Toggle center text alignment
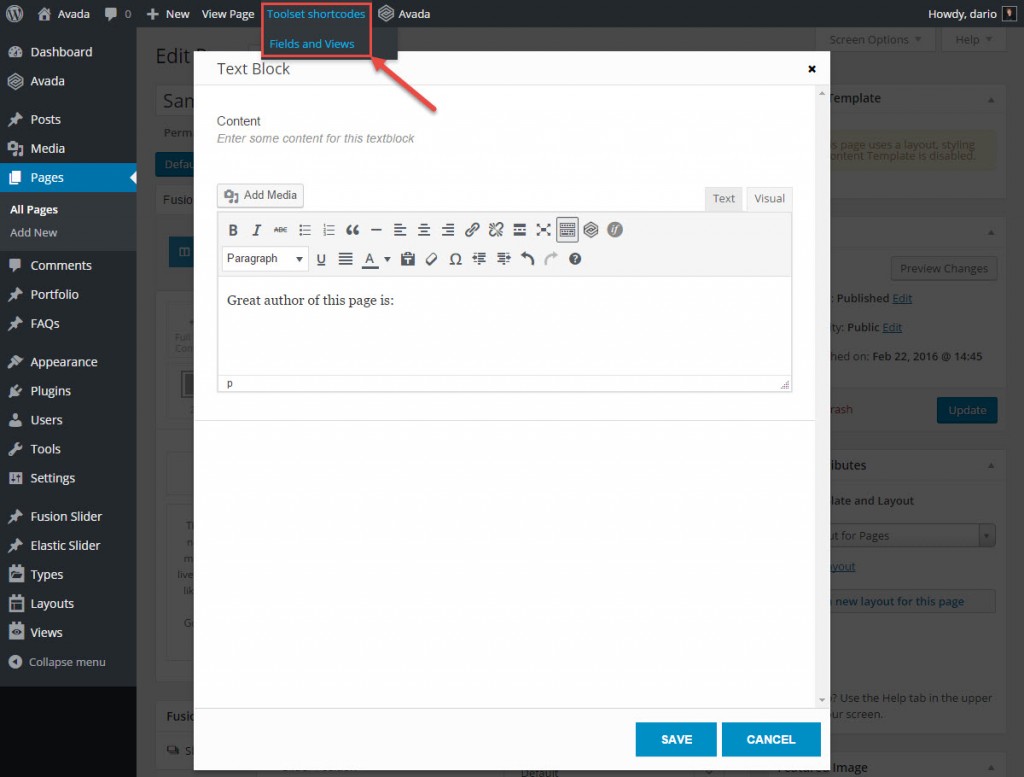 pos(424,229)
